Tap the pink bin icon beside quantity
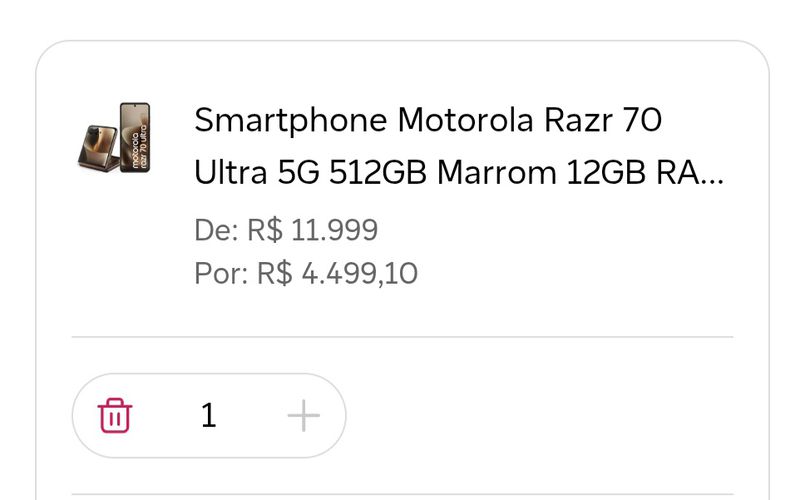The height and width of the screenshot is (500, 805). 115,415
